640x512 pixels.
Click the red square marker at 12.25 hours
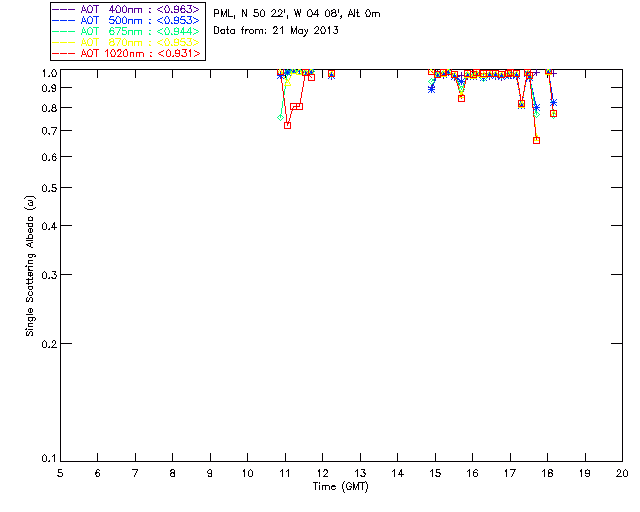[331, 74]
